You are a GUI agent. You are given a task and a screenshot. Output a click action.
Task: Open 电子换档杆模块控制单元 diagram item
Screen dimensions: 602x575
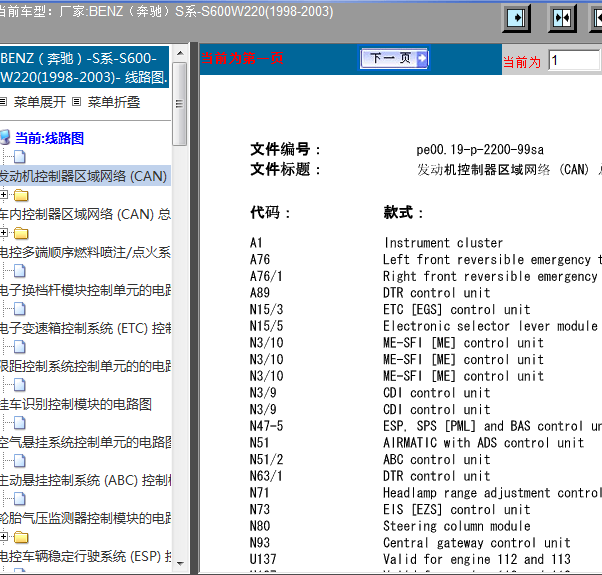[x=85, y=290]
